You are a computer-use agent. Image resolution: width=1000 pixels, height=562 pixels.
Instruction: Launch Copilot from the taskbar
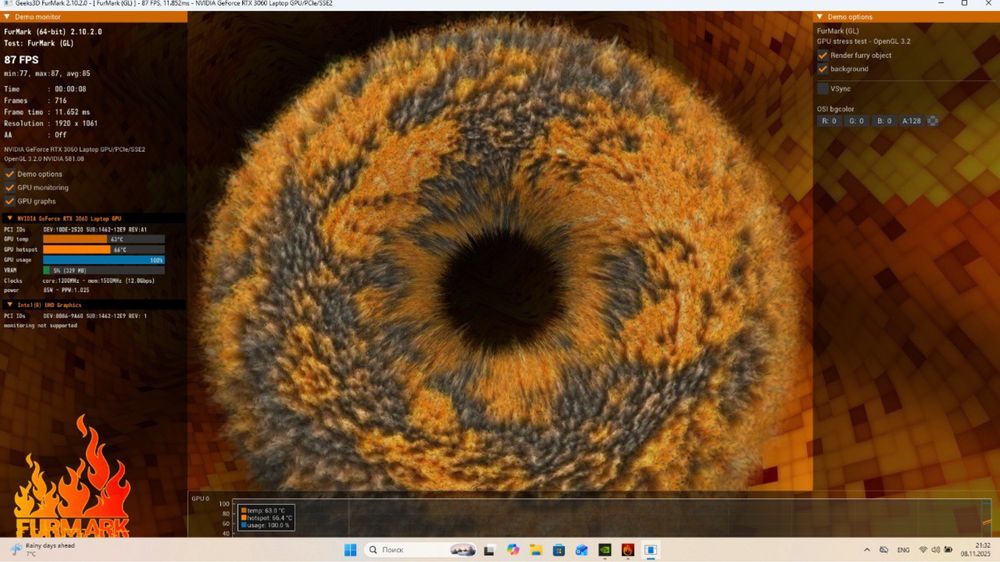513,550
